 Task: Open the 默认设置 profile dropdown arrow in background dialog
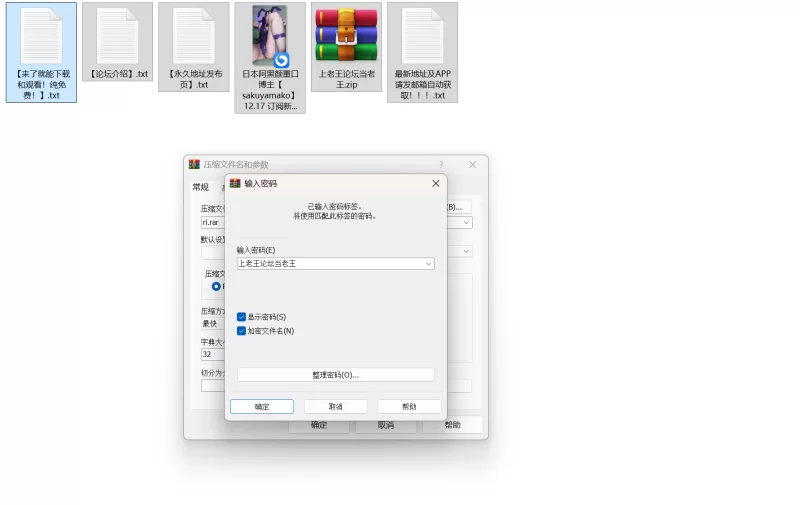click(466, 251)
